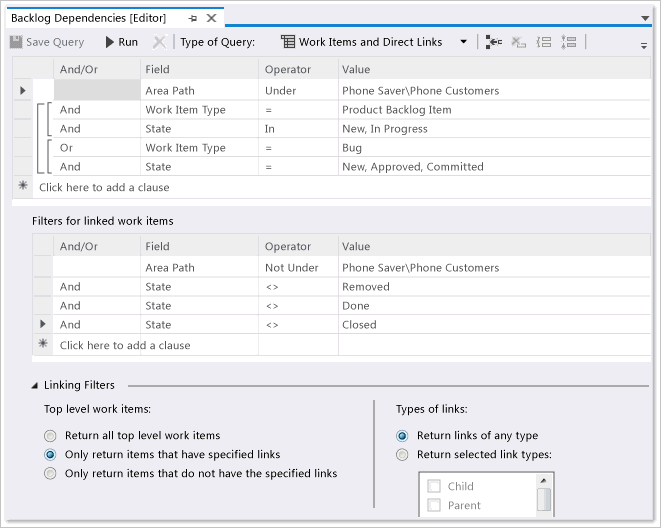661x528 pixels.
Task: Click the Run query play icon
Action: [109, 42]
